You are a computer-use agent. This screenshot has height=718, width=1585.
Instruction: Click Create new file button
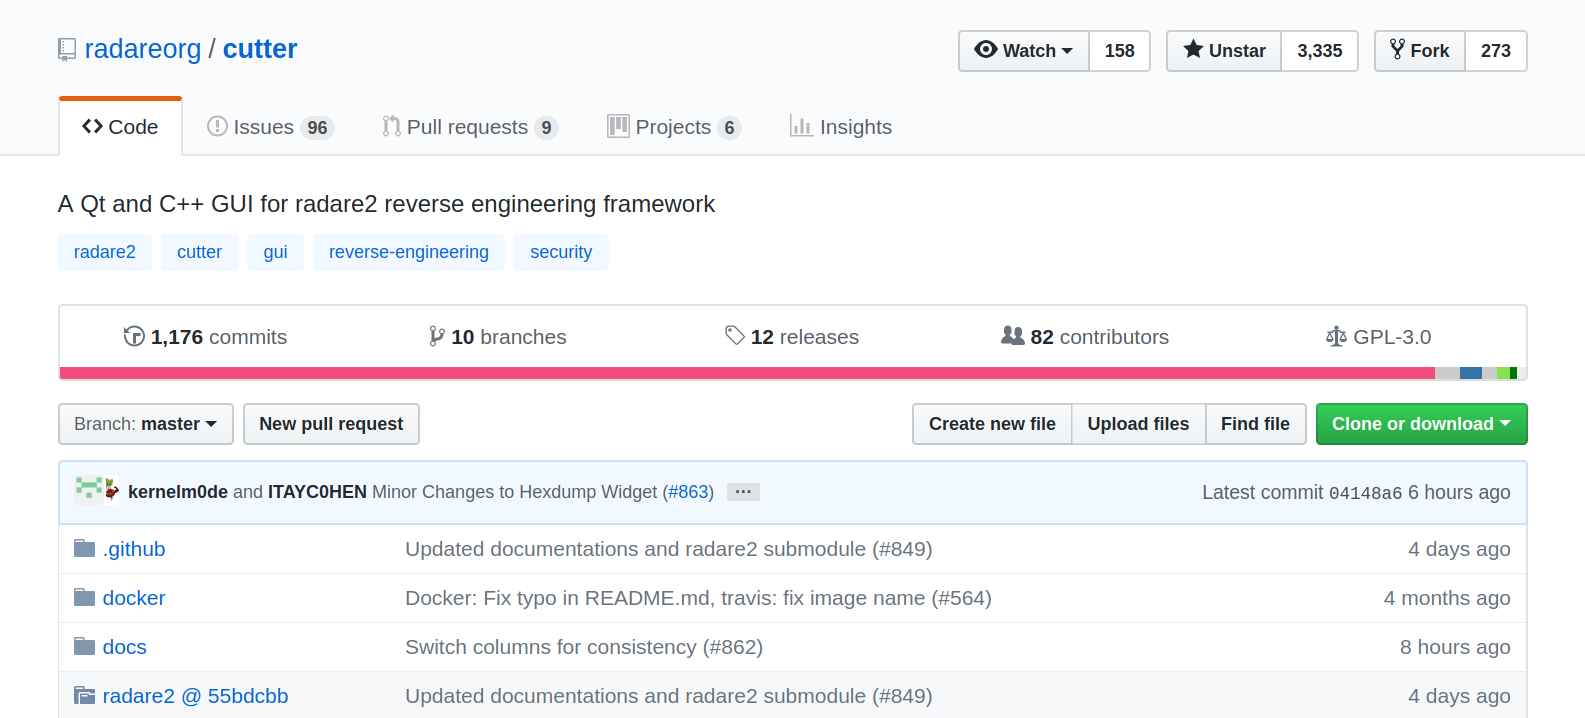[992, 424]
